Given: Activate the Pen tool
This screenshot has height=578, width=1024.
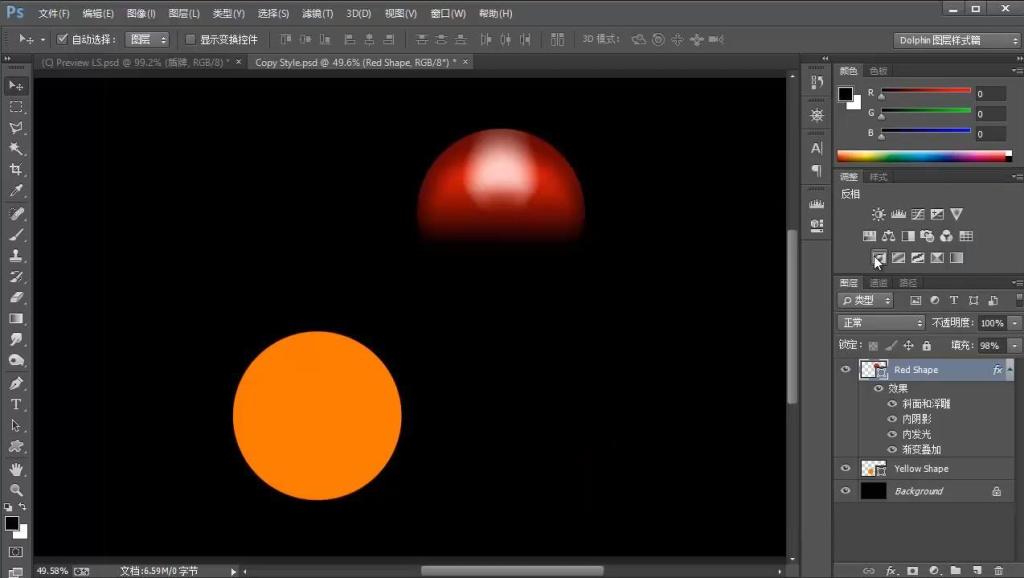Looking at the screenshot, I should 16,383.
